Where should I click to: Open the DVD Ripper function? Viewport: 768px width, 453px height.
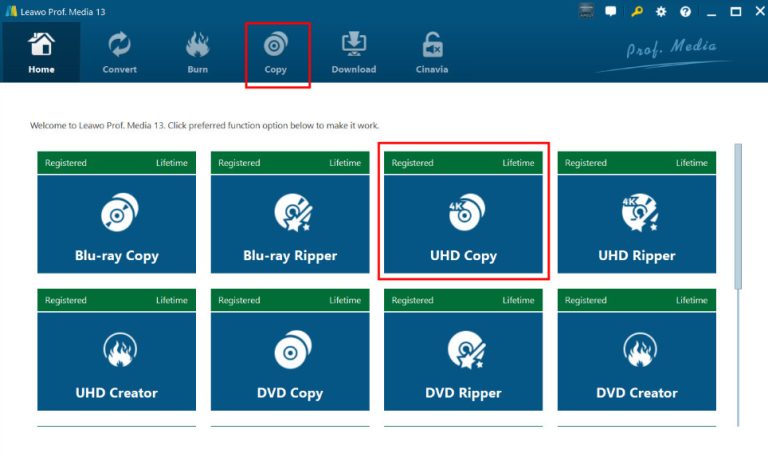click(463, 360)
